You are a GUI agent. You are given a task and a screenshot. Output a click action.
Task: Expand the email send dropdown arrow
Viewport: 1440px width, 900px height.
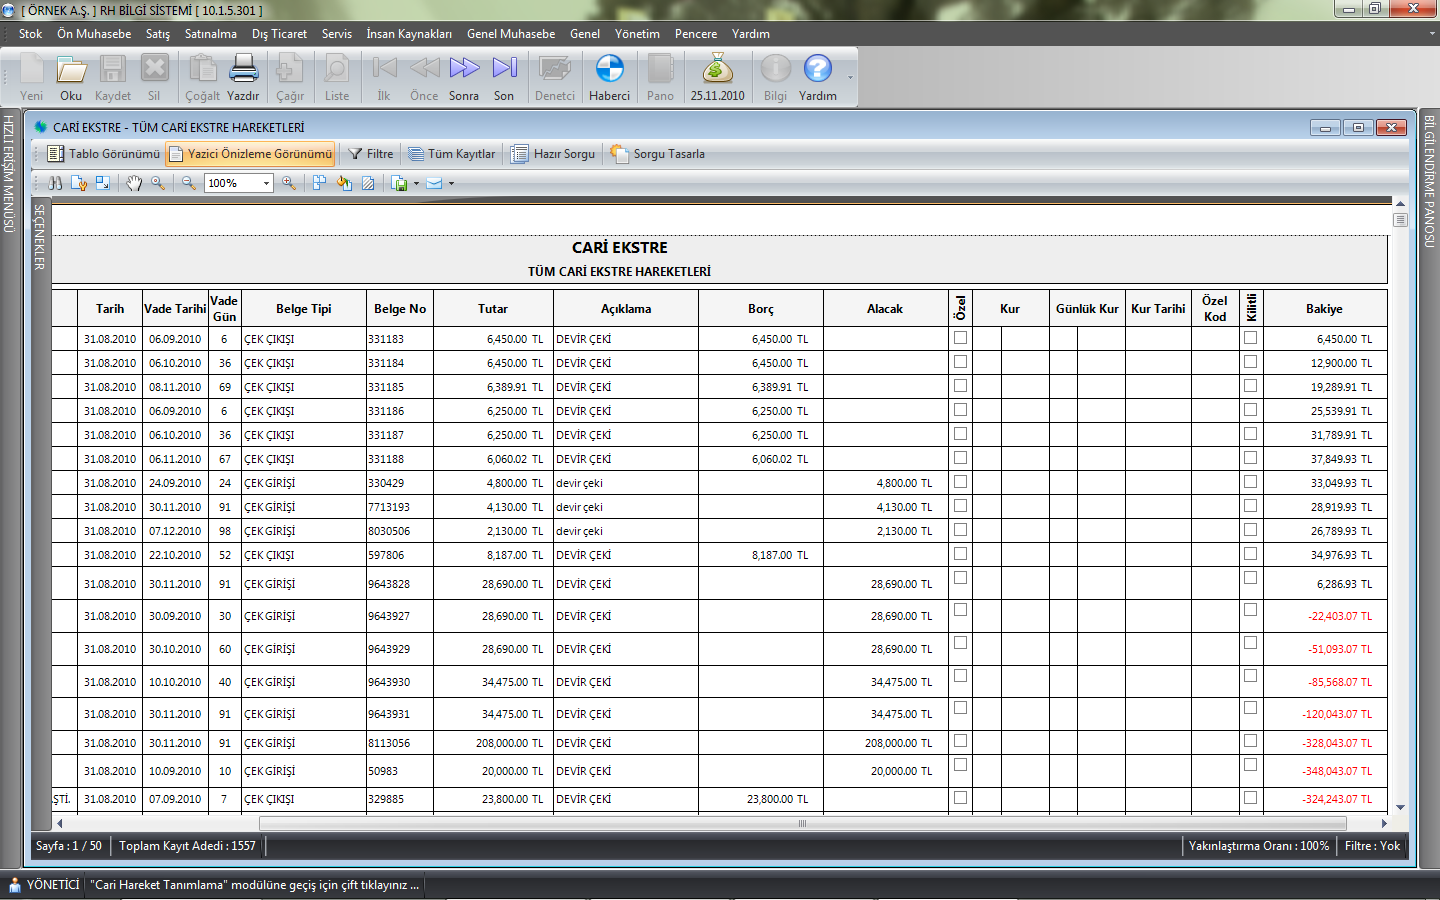[x=451, y=184]
